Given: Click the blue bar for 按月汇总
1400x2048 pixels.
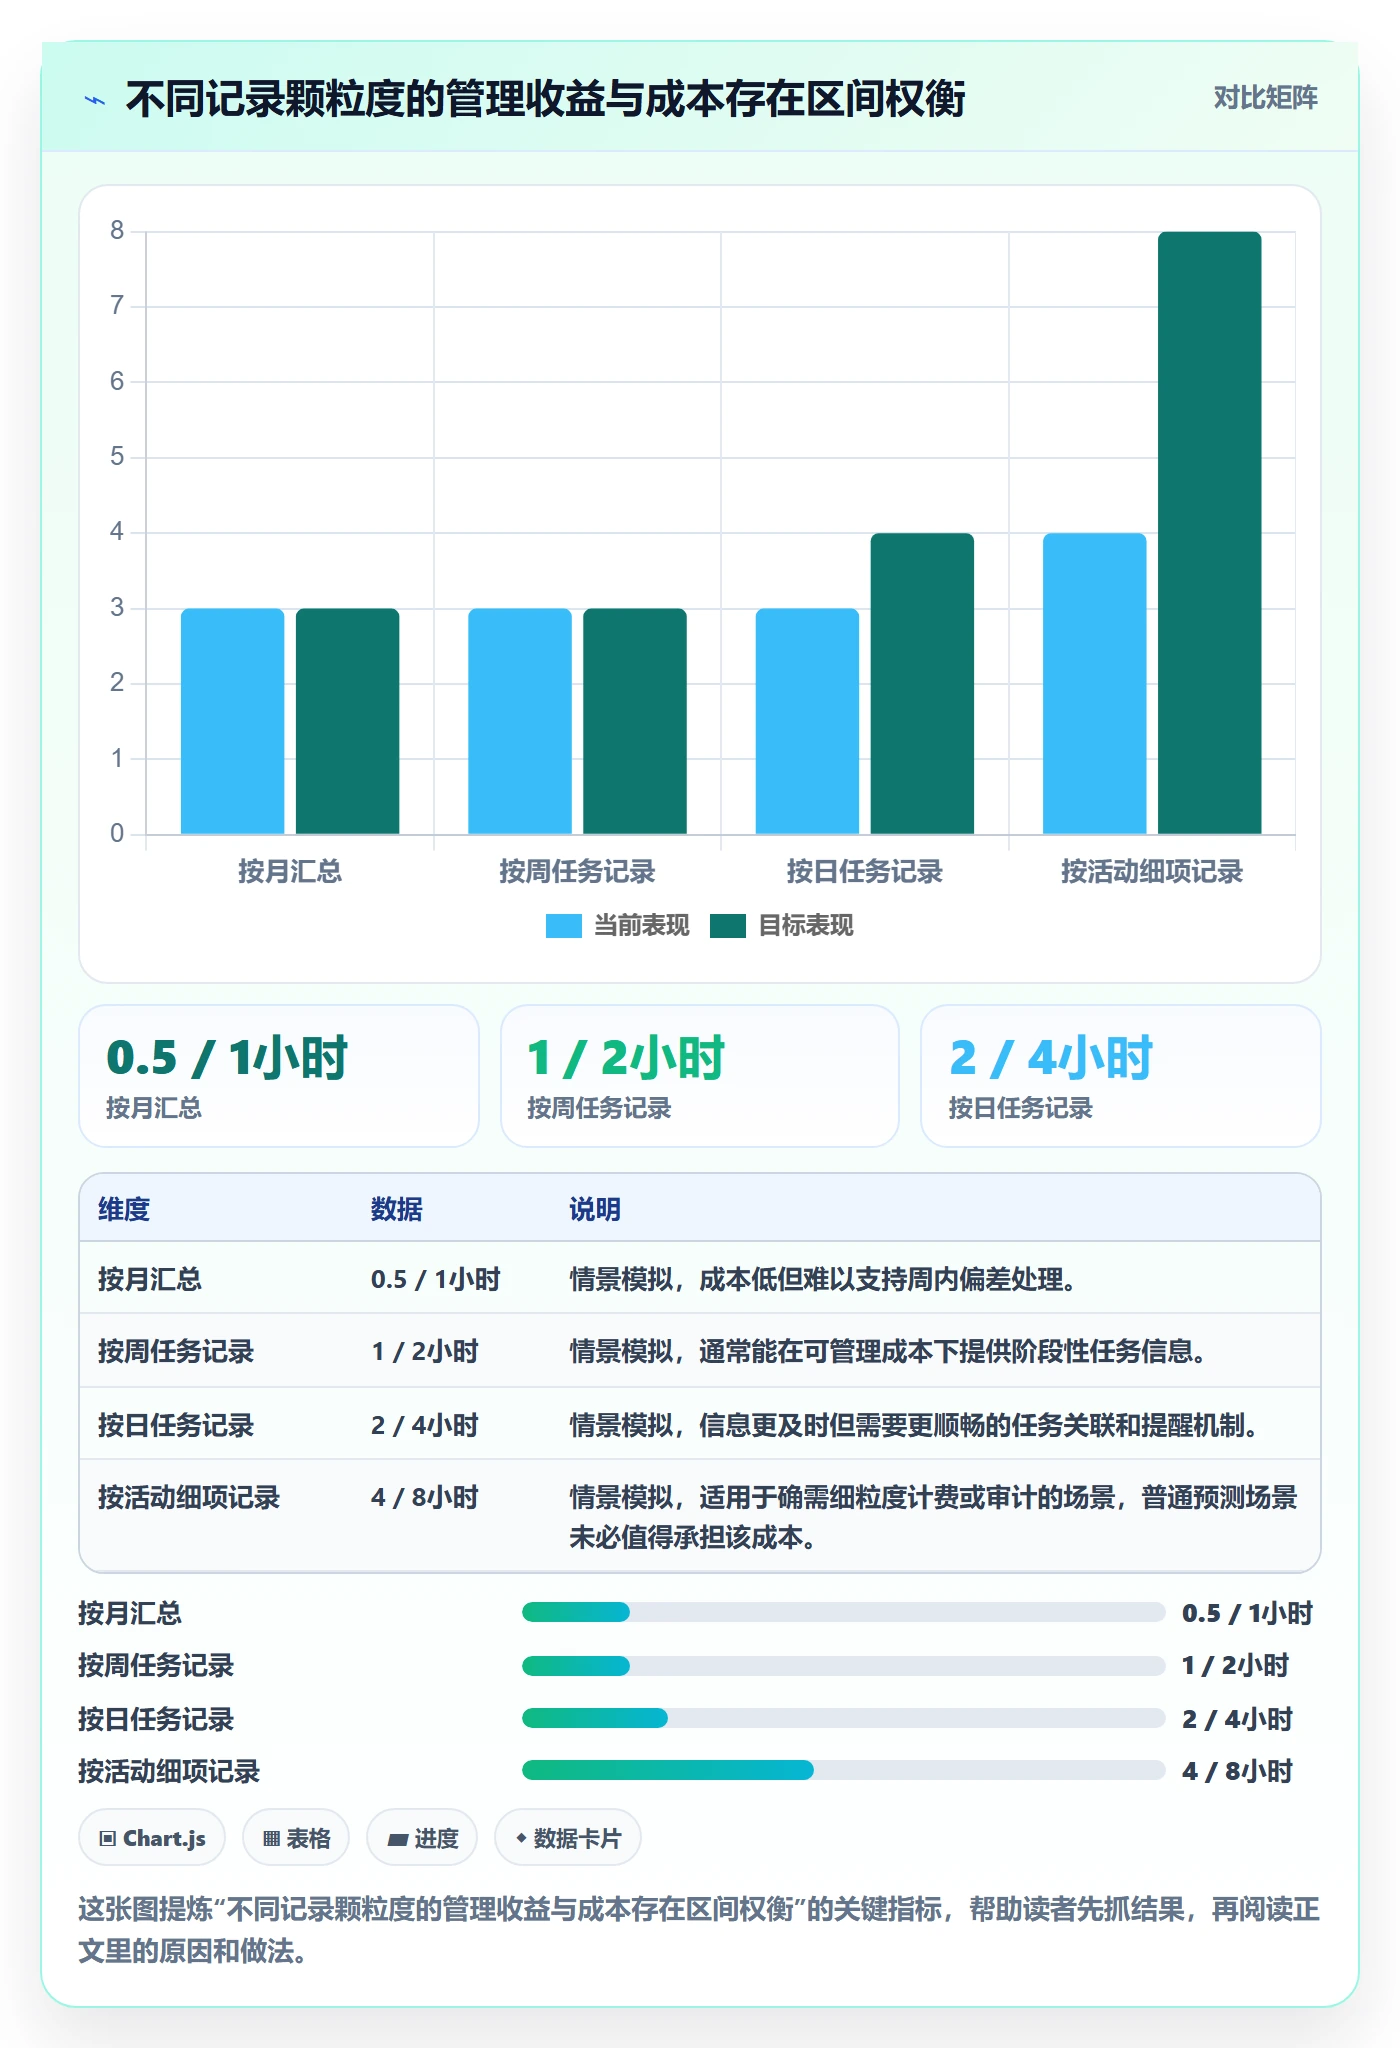Looking at the screenshot, I should (x=232, y=721).
